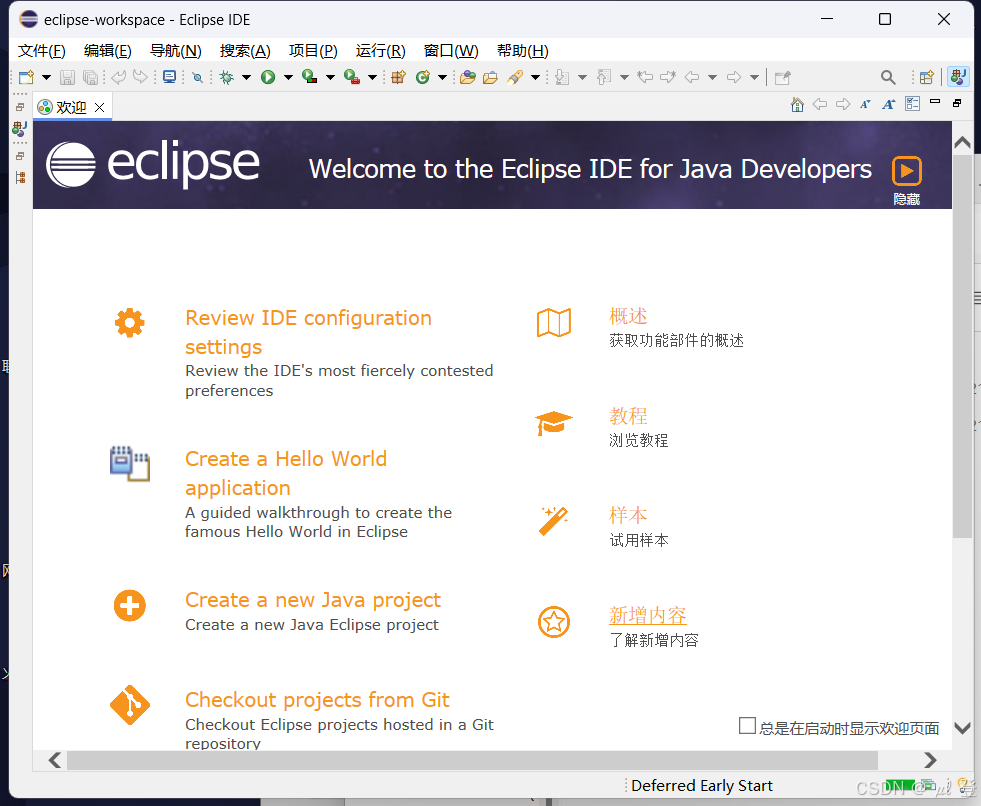Click the Hello World notepad icon
This screenshot has width=981, height=806.
click(130, 464)
